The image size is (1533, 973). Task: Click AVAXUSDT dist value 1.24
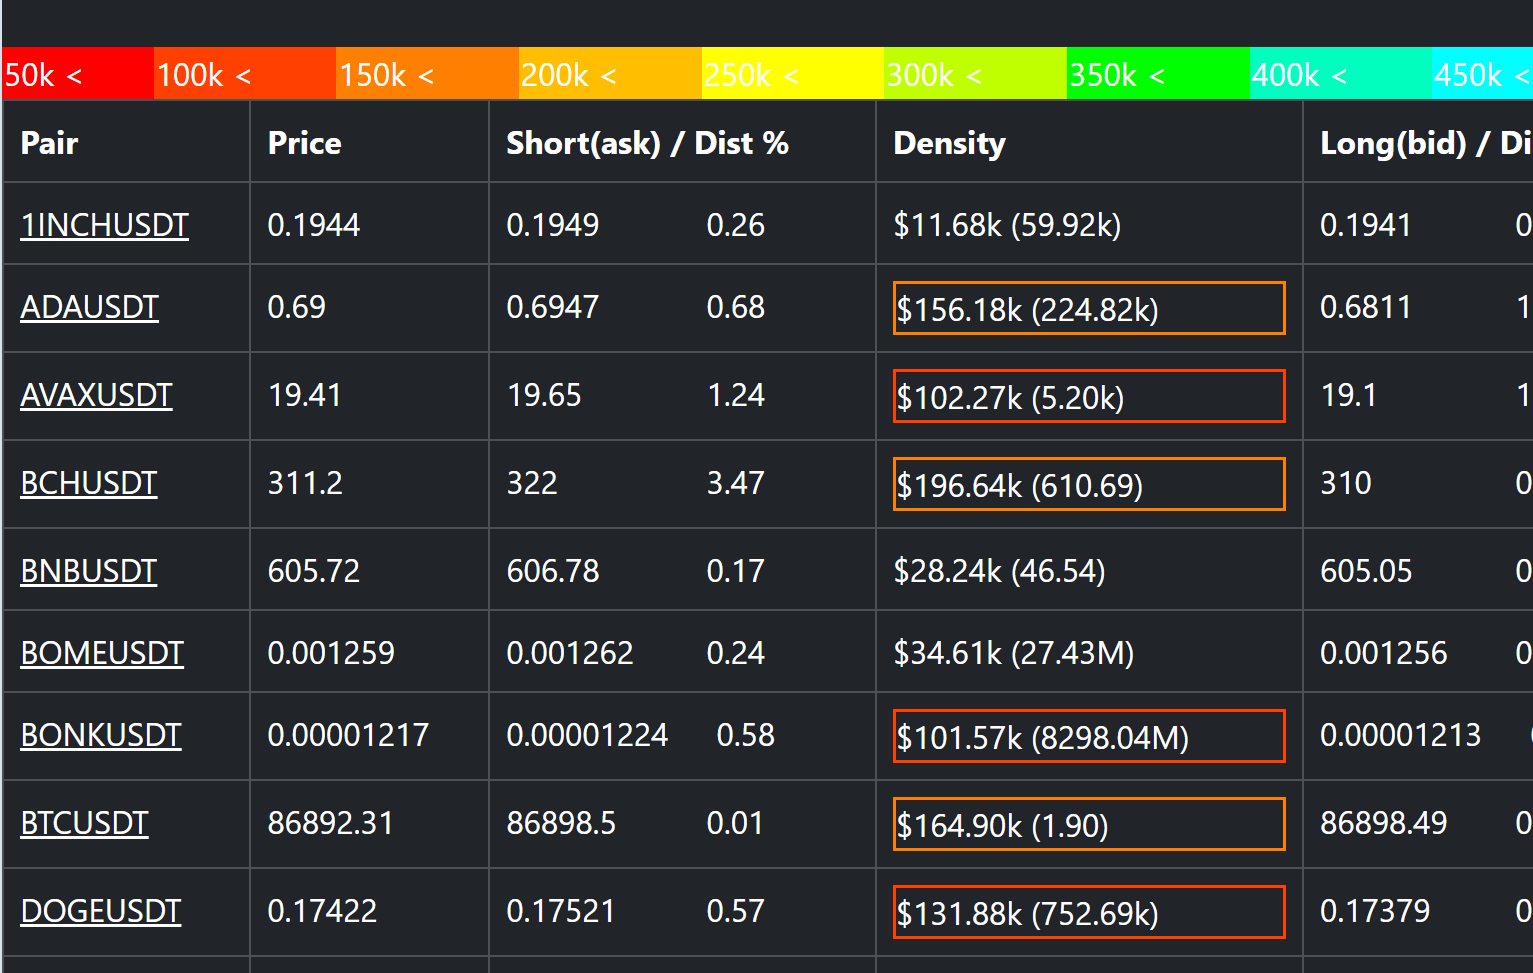pos(736,395)
